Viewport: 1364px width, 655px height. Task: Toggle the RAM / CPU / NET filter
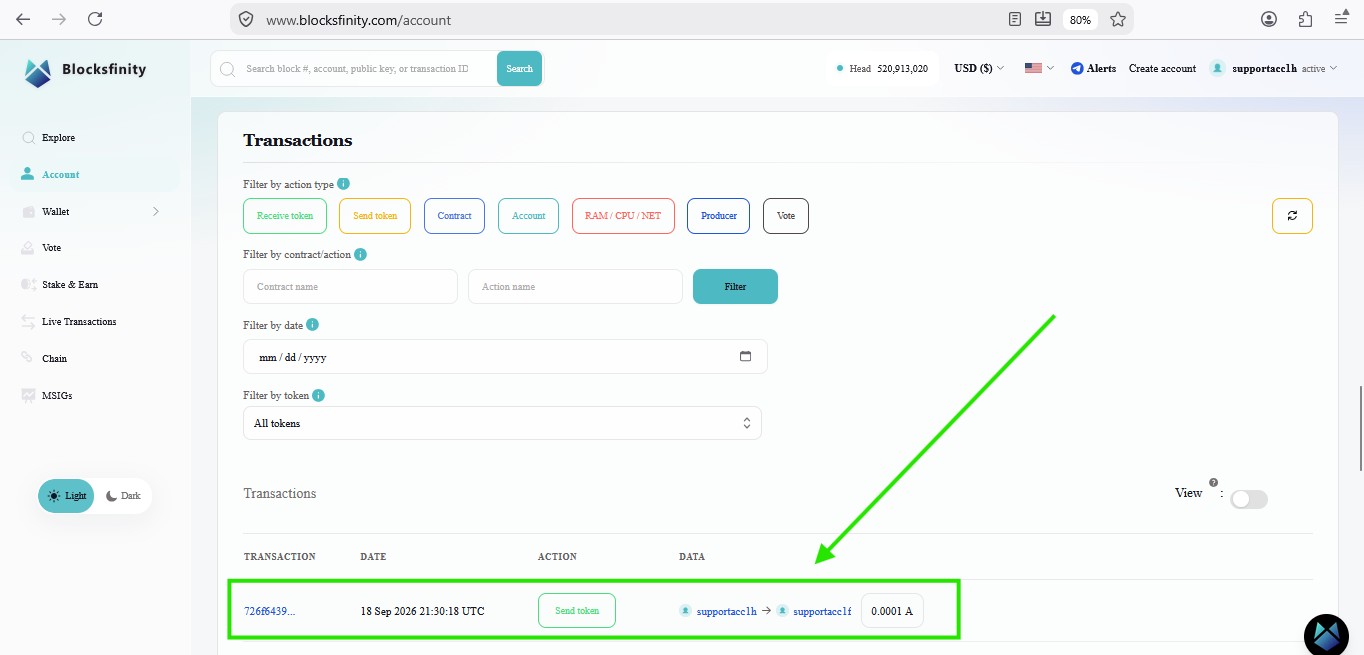coord(623,216)
